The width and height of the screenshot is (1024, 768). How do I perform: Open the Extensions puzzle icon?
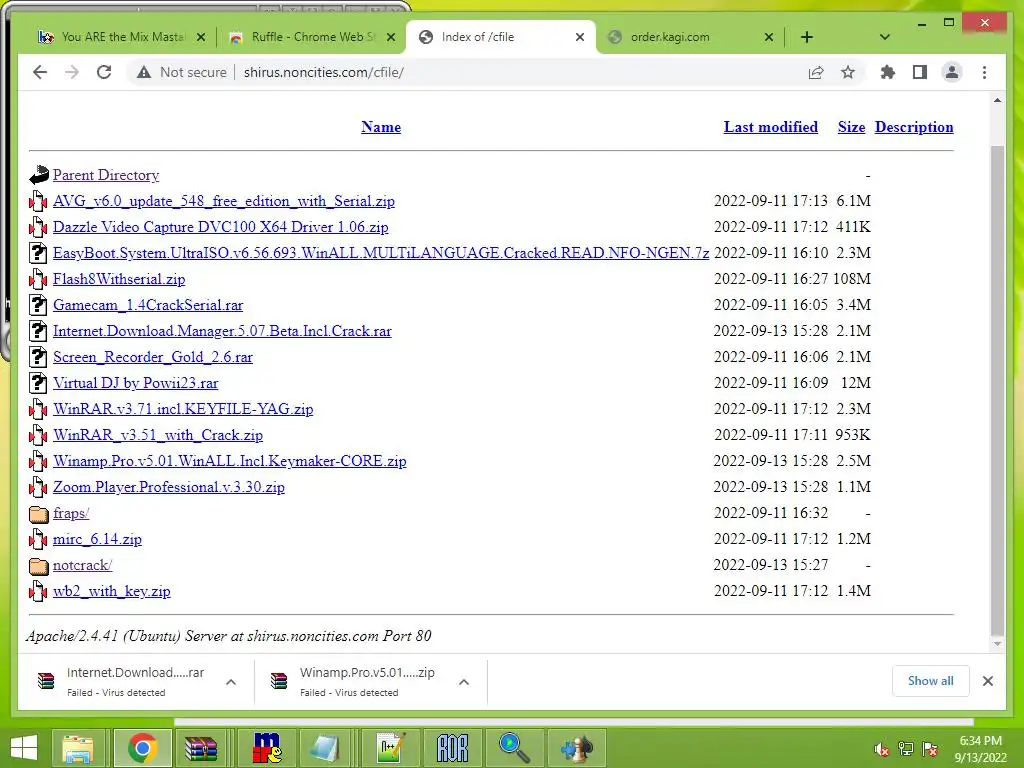(x=888, y=72)
